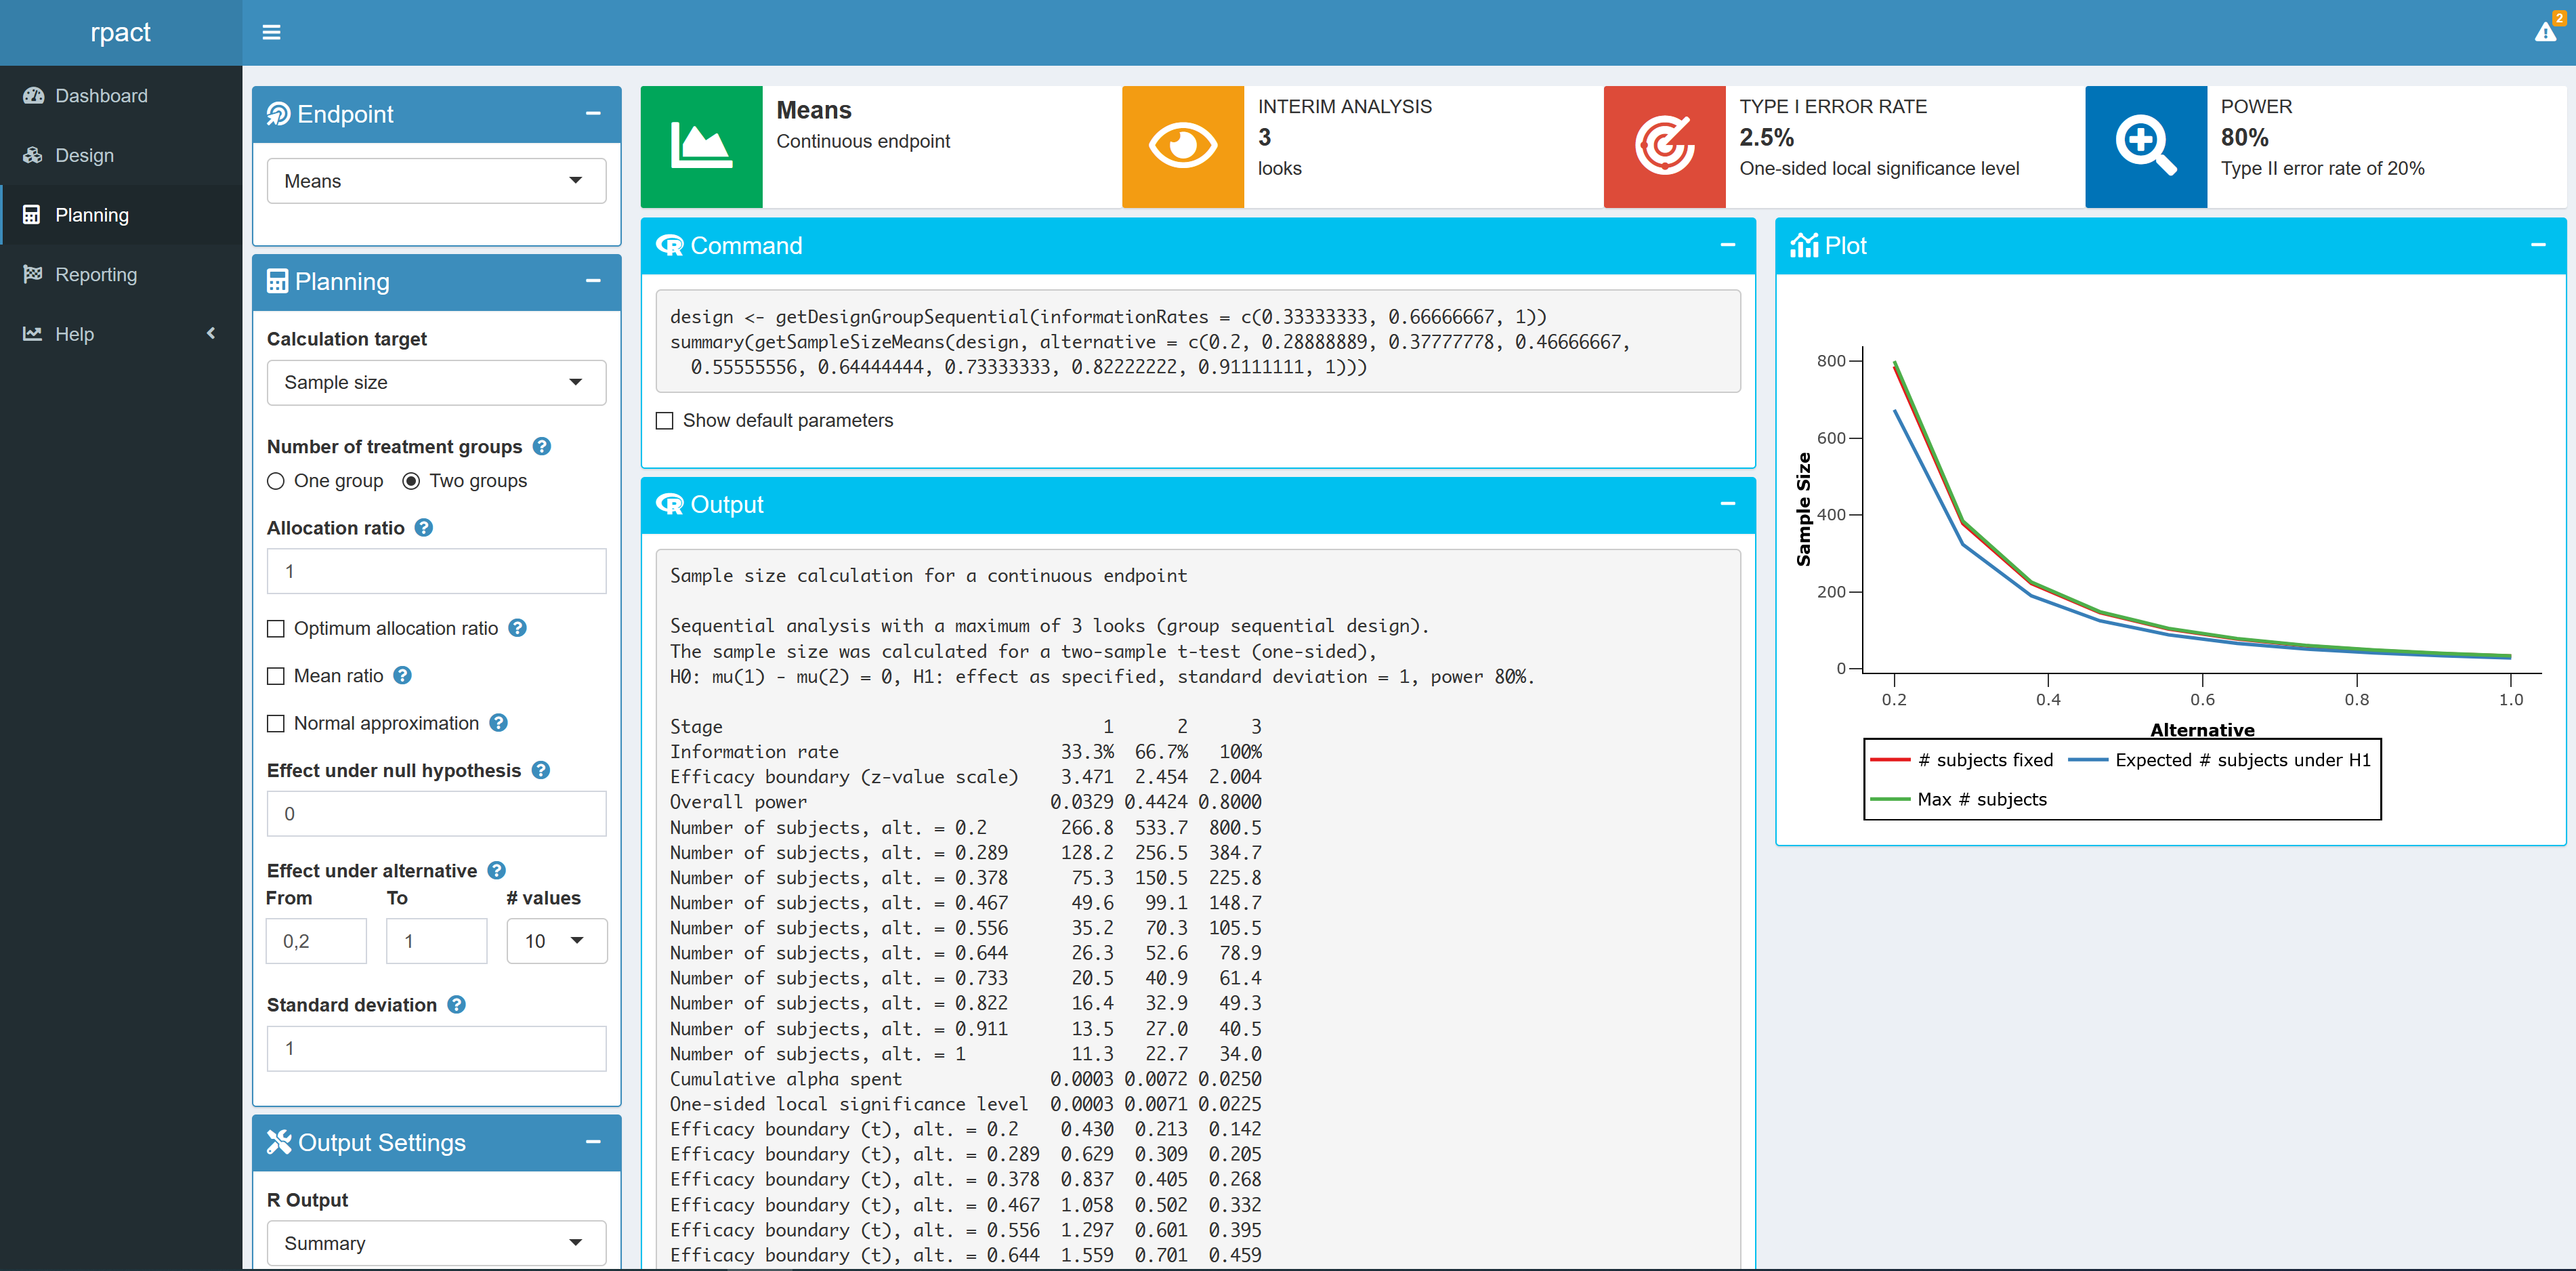Open the # values dropdown showing 10

[x=556, y=942]
